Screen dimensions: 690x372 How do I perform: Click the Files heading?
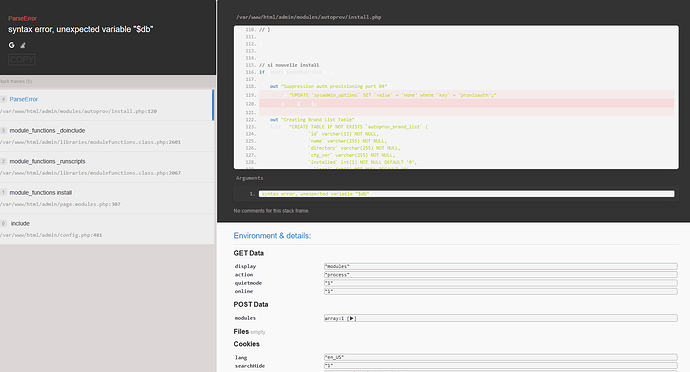pyautogui.click(x=241, y=331)
